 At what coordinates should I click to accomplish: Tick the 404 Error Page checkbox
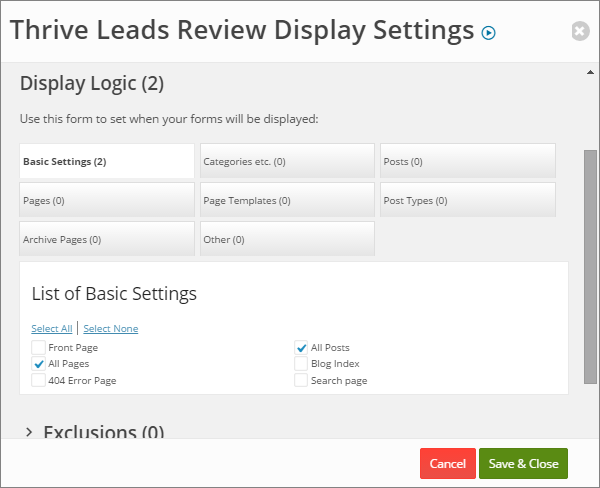[x=38, y=380]
